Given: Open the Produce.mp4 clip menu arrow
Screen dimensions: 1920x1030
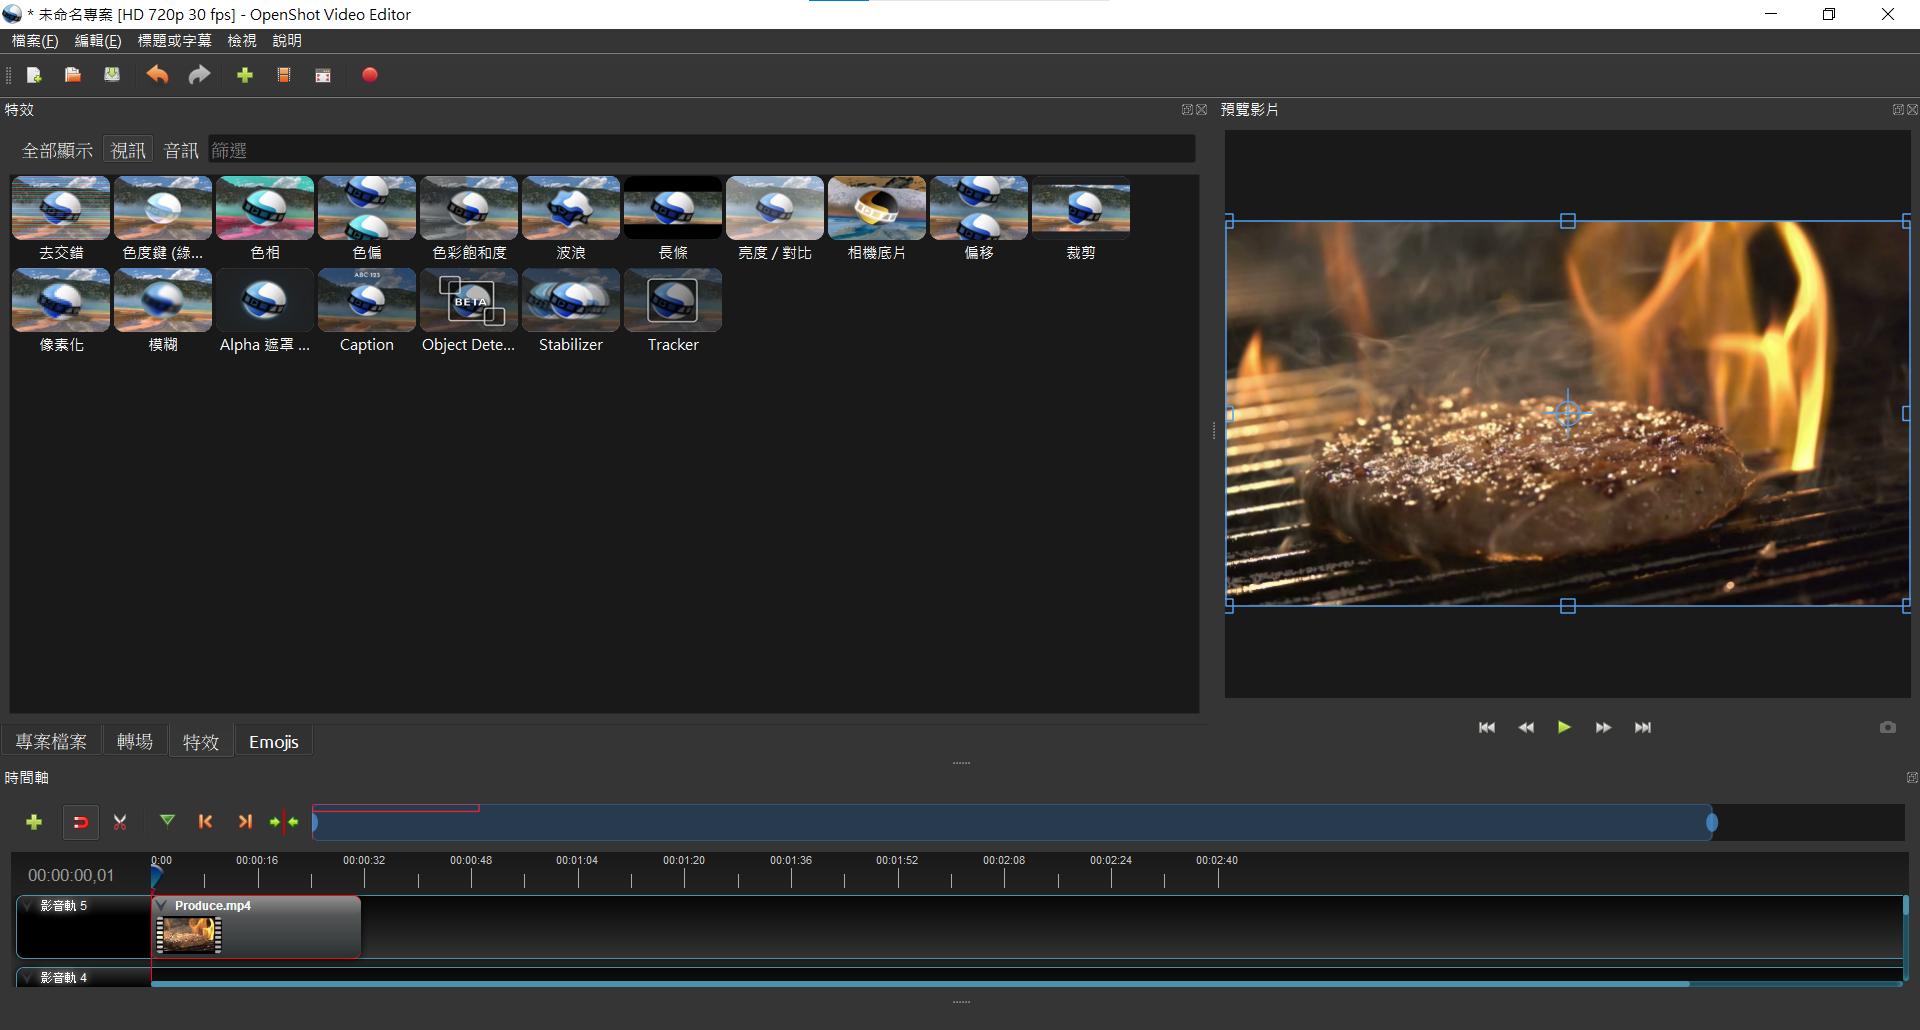Looking at the screenshot, I should tap(162, 906).
